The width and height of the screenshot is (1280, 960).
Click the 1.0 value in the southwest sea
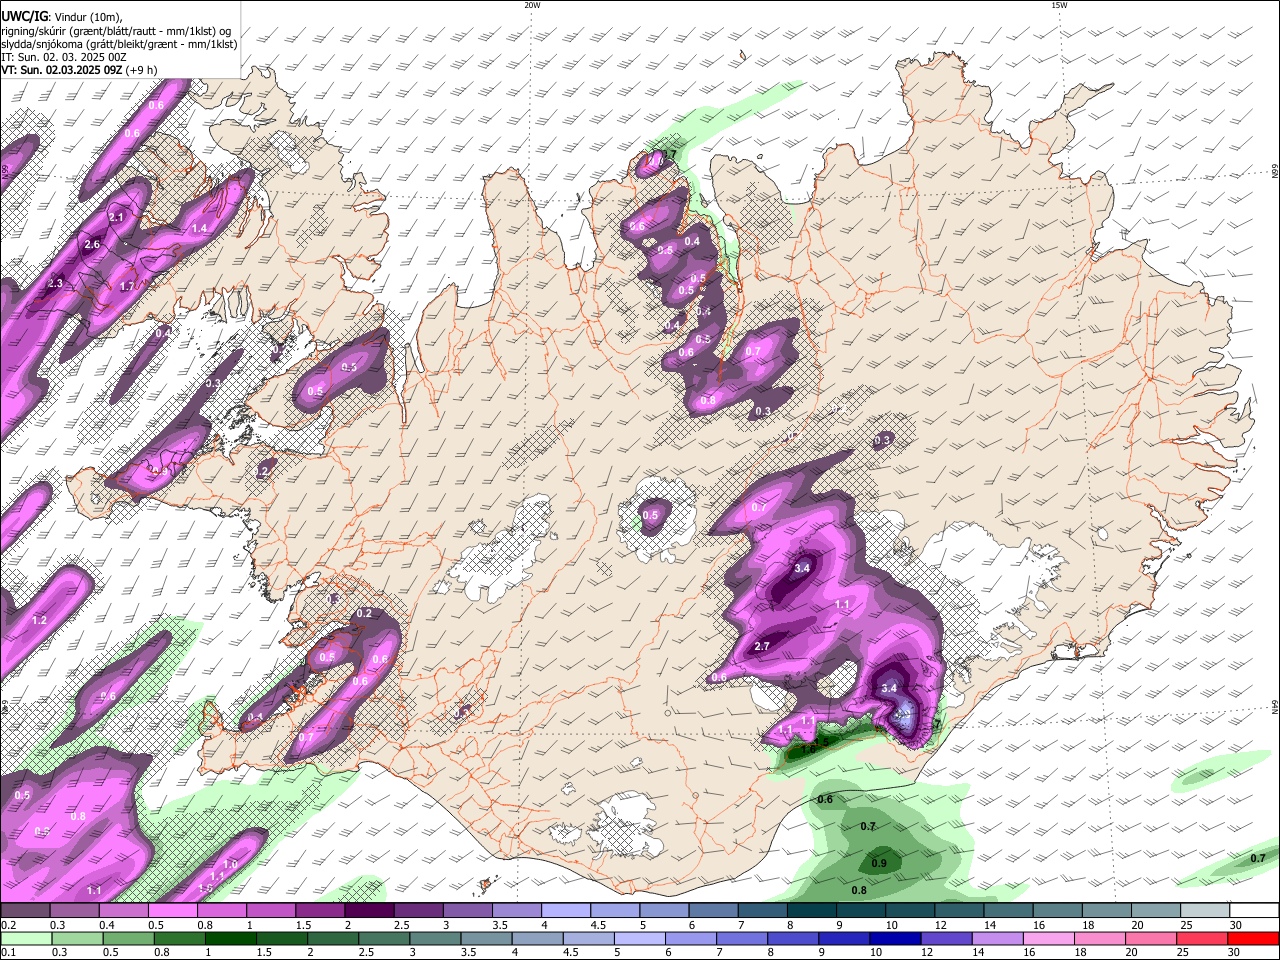[x=230, y=864]
